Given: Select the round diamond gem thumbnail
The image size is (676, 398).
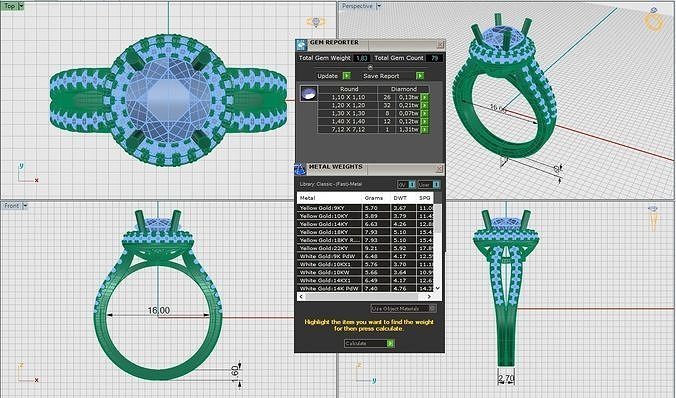Looking at the screenshot, I should tap(309, 93).
